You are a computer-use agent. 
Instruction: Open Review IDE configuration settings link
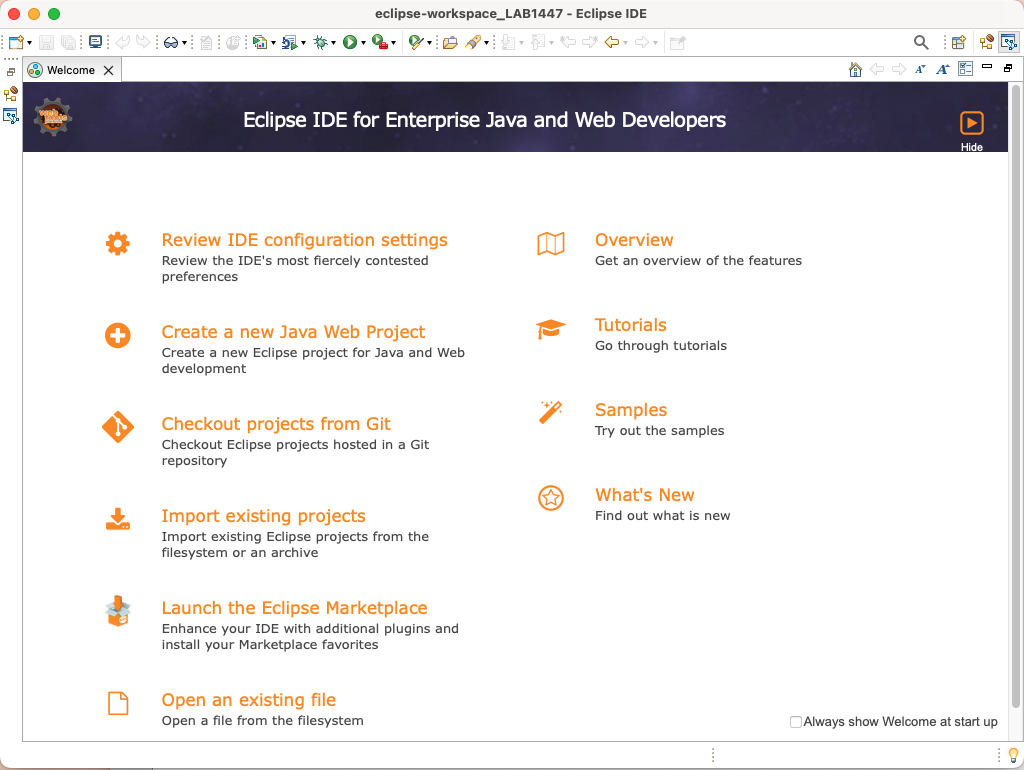click(304, 240)
